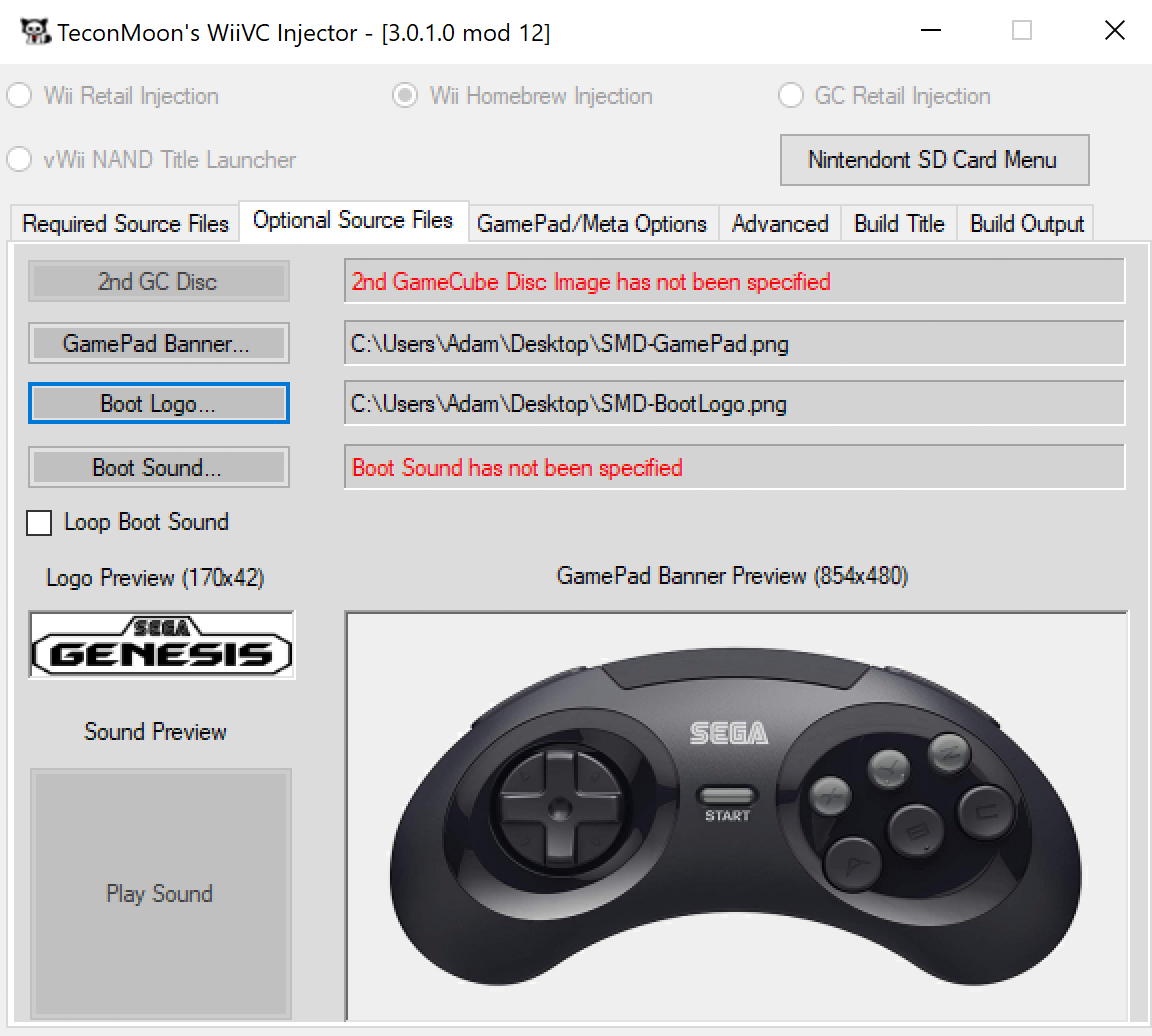
Task: Click the TeconMoon app icon in title bar
Action: click(35, 32)
